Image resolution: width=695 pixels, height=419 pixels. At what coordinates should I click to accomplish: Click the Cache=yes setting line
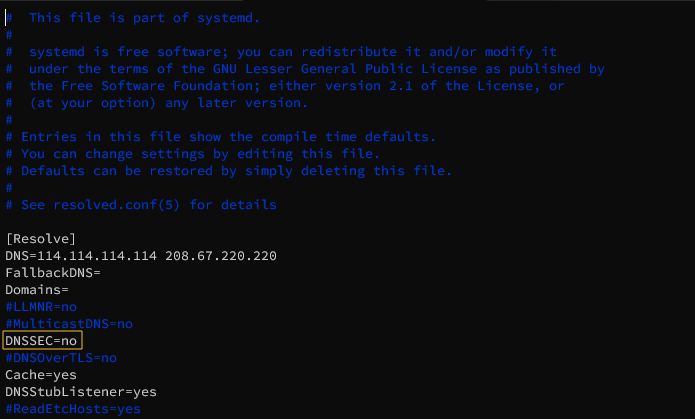coord(41,375)
